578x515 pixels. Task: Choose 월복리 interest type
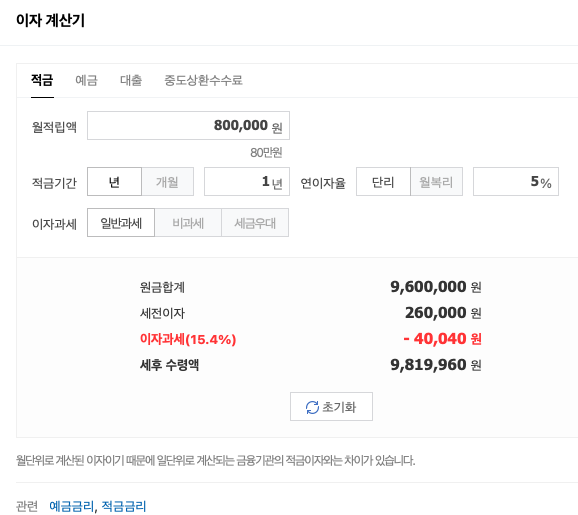coord(436,182)
